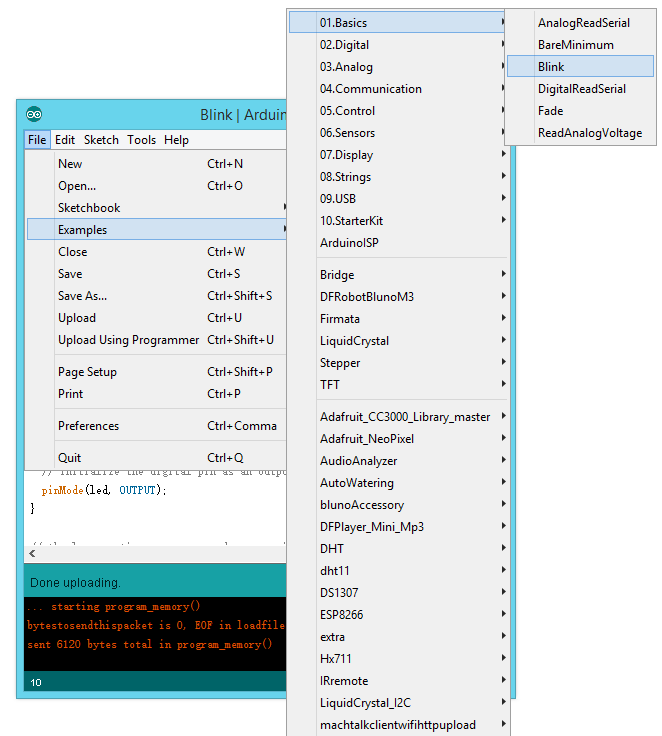The width and height of the screenshot is (662, 736).
Task: Expand the TFT examples
Action: tap(398, 385)
